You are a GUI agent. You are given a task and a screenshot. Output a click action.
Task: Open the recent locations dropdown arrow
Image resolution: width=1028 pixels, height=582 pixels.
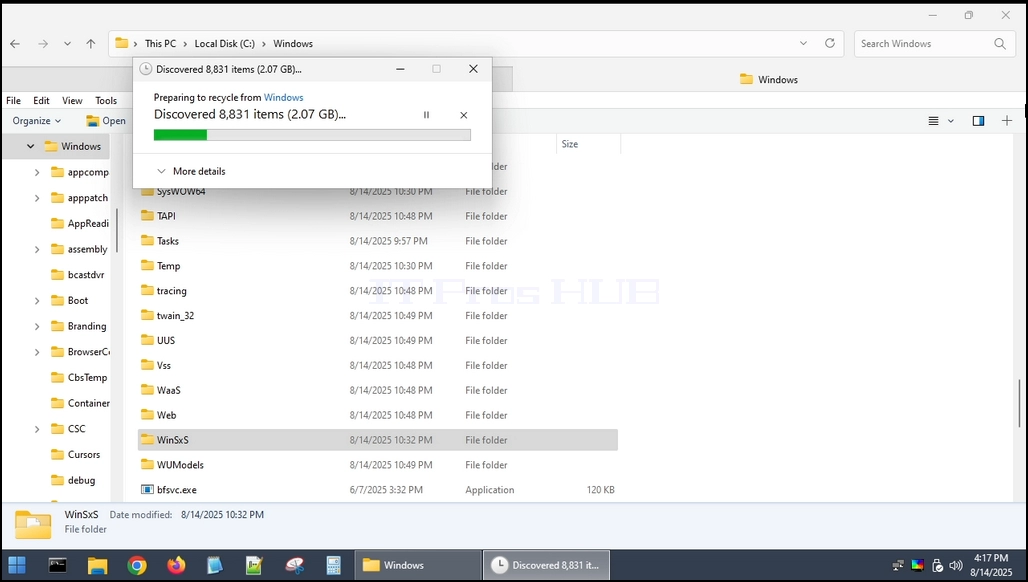tap(67, 43)
